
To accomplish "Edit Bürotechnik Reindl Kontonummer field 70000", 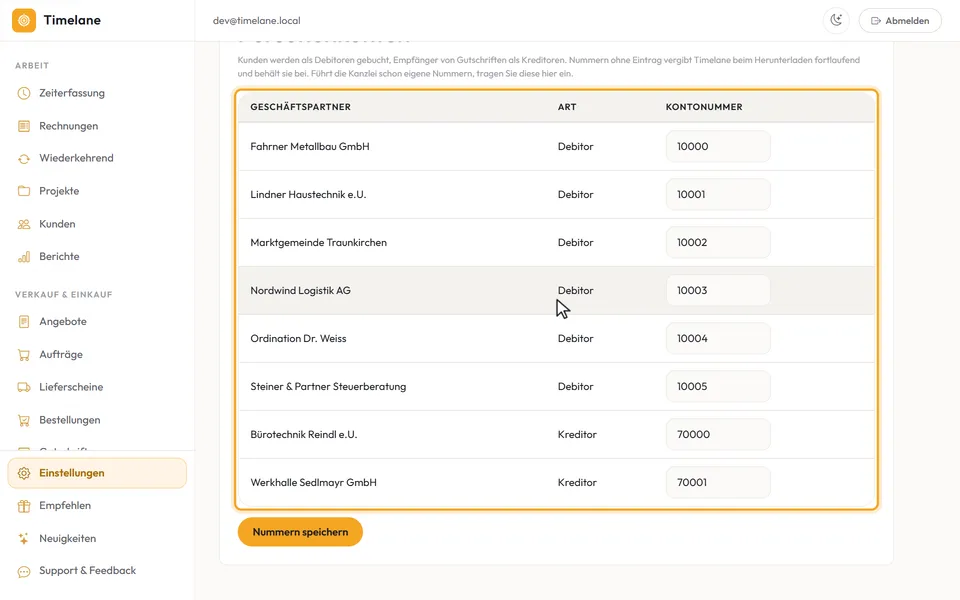I will (x=718, y=434).
